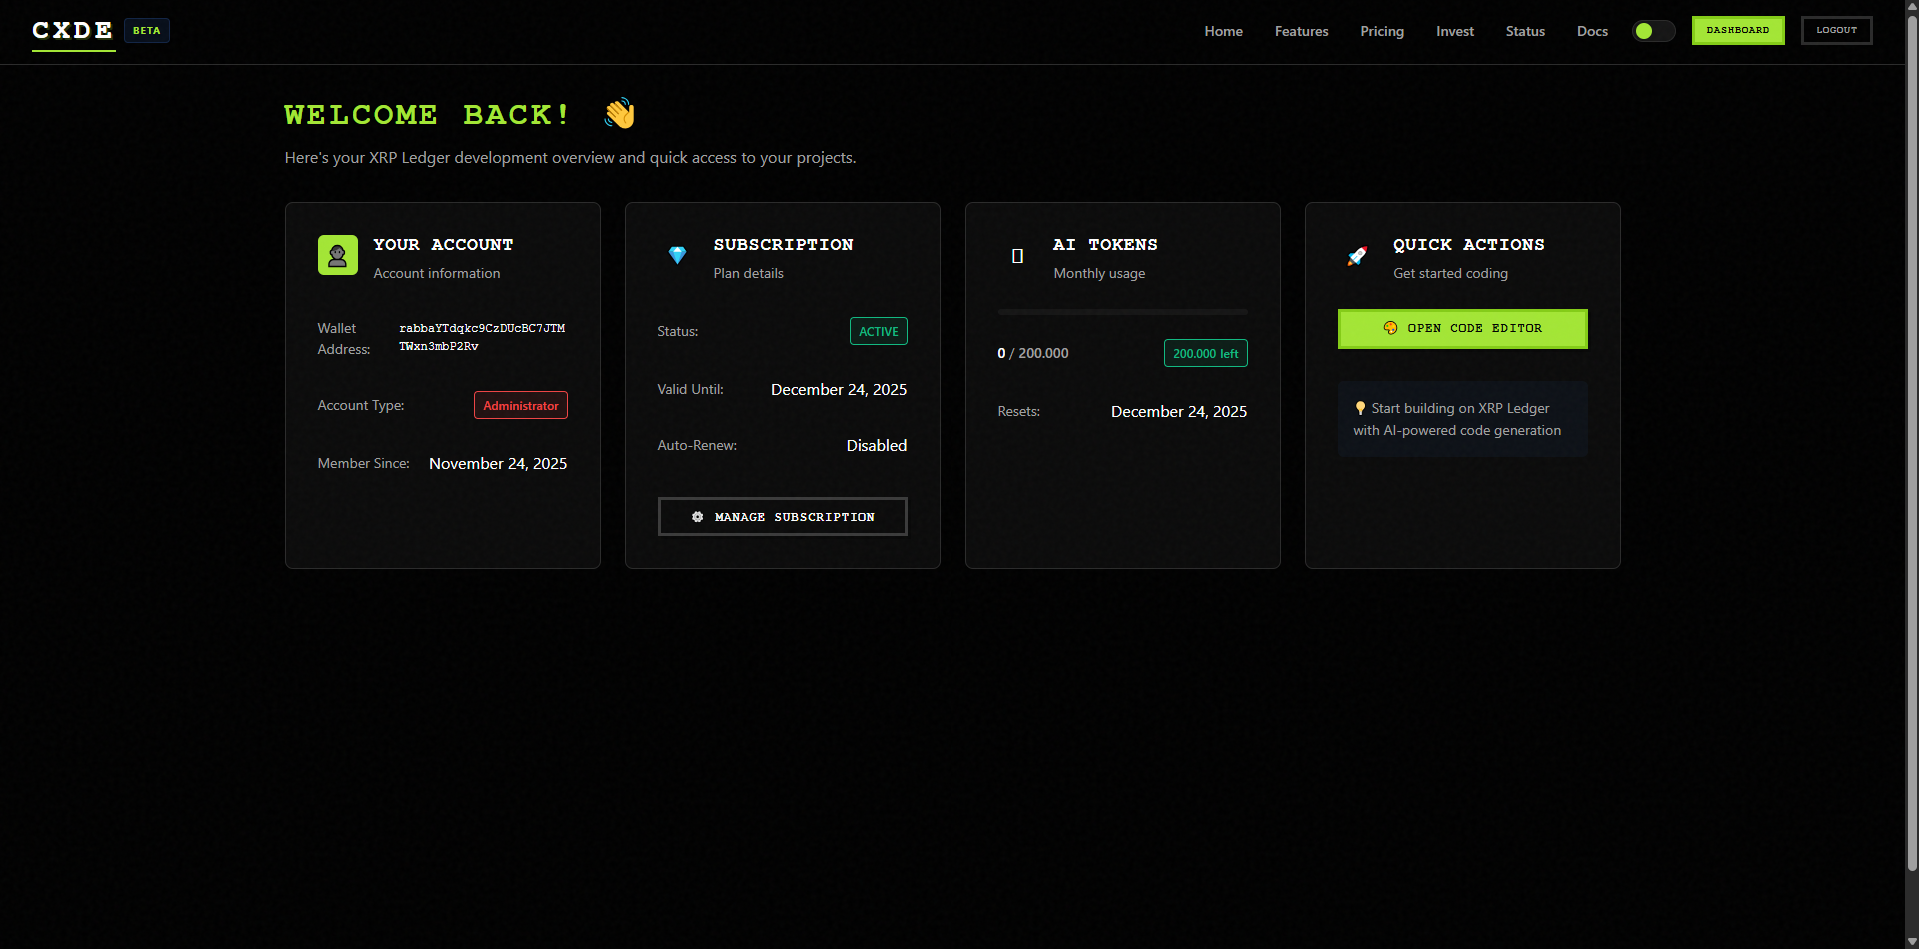Open the Invest page link

tap(1454, 31)
